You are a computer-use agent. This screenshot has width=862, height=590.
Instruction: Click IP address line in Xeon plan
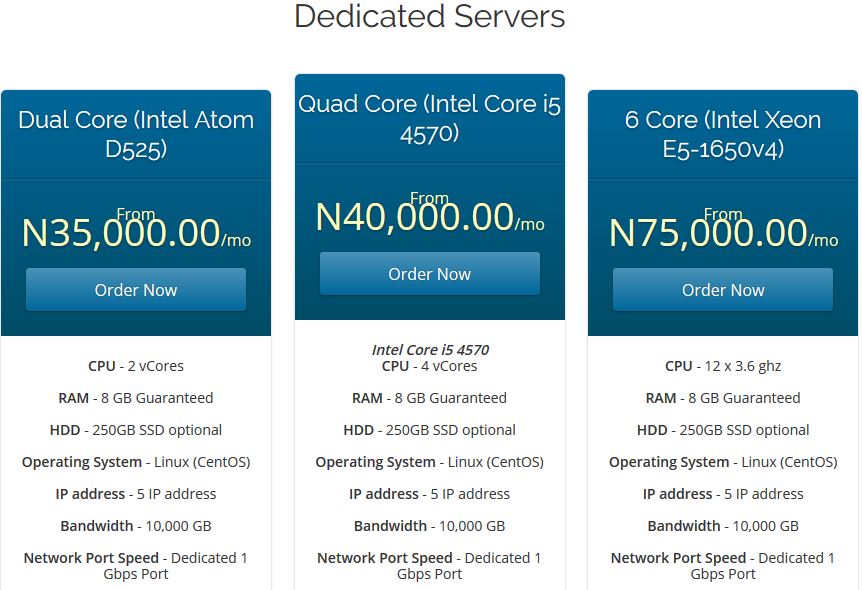tap(723, 494)
